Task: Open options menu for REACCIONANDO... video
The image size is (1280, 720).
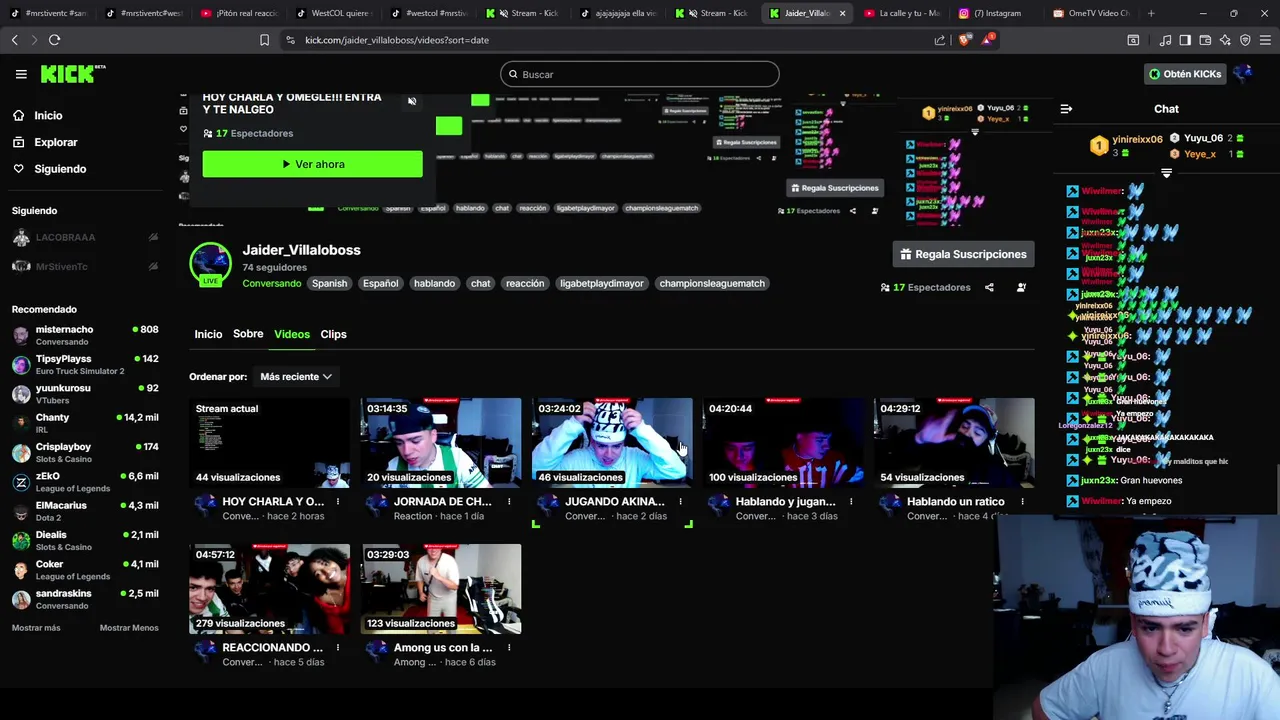Action: [x=338, y=648]
